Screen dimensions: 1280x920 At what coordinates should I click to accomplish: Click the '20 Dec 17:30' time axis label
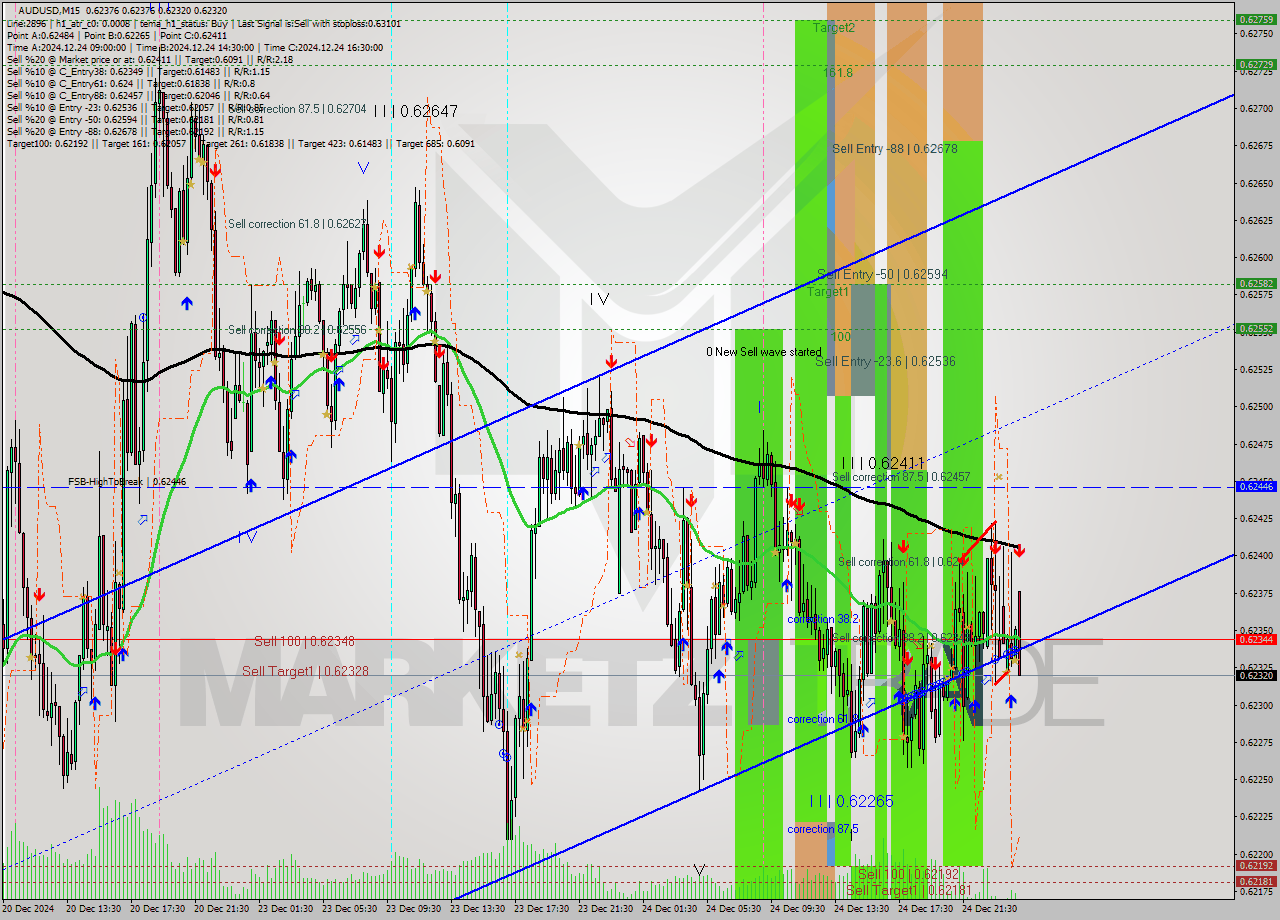(158, 909)
